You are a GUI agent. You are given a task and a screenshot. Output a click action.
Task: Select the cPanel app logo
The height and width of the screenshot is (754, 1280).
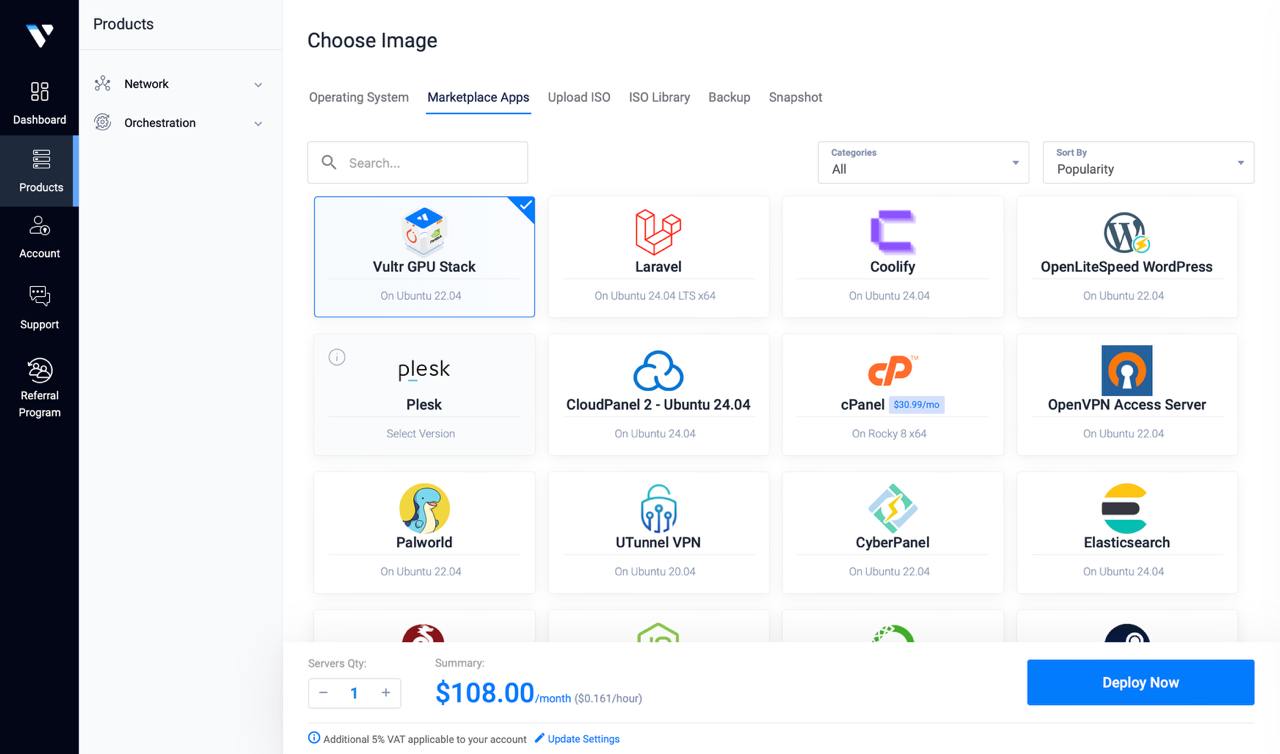[892, 369]
